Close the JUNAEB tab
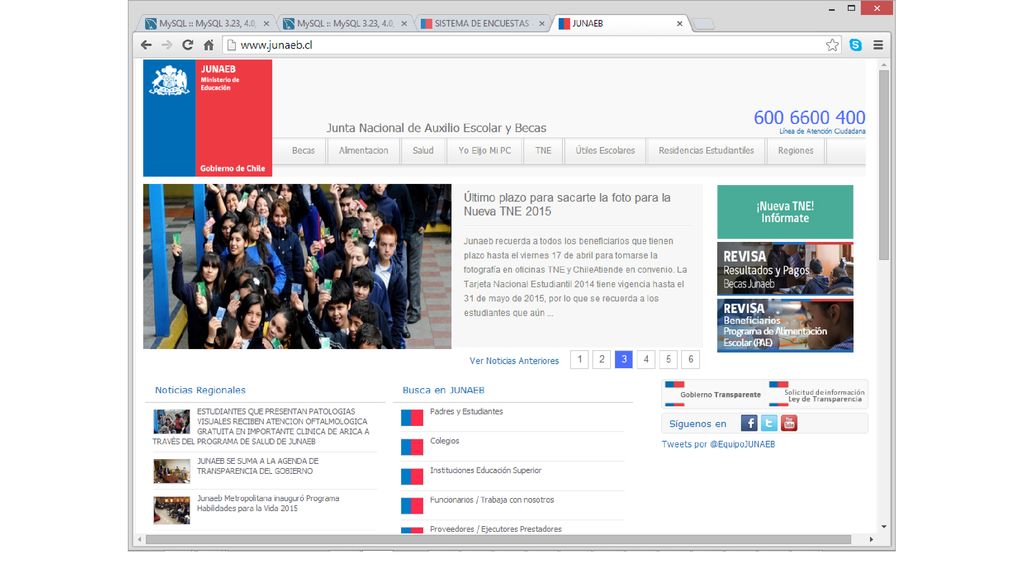The width and height of the screenshot is (1024, 576). pyautogui.click(x=680, y=24)
